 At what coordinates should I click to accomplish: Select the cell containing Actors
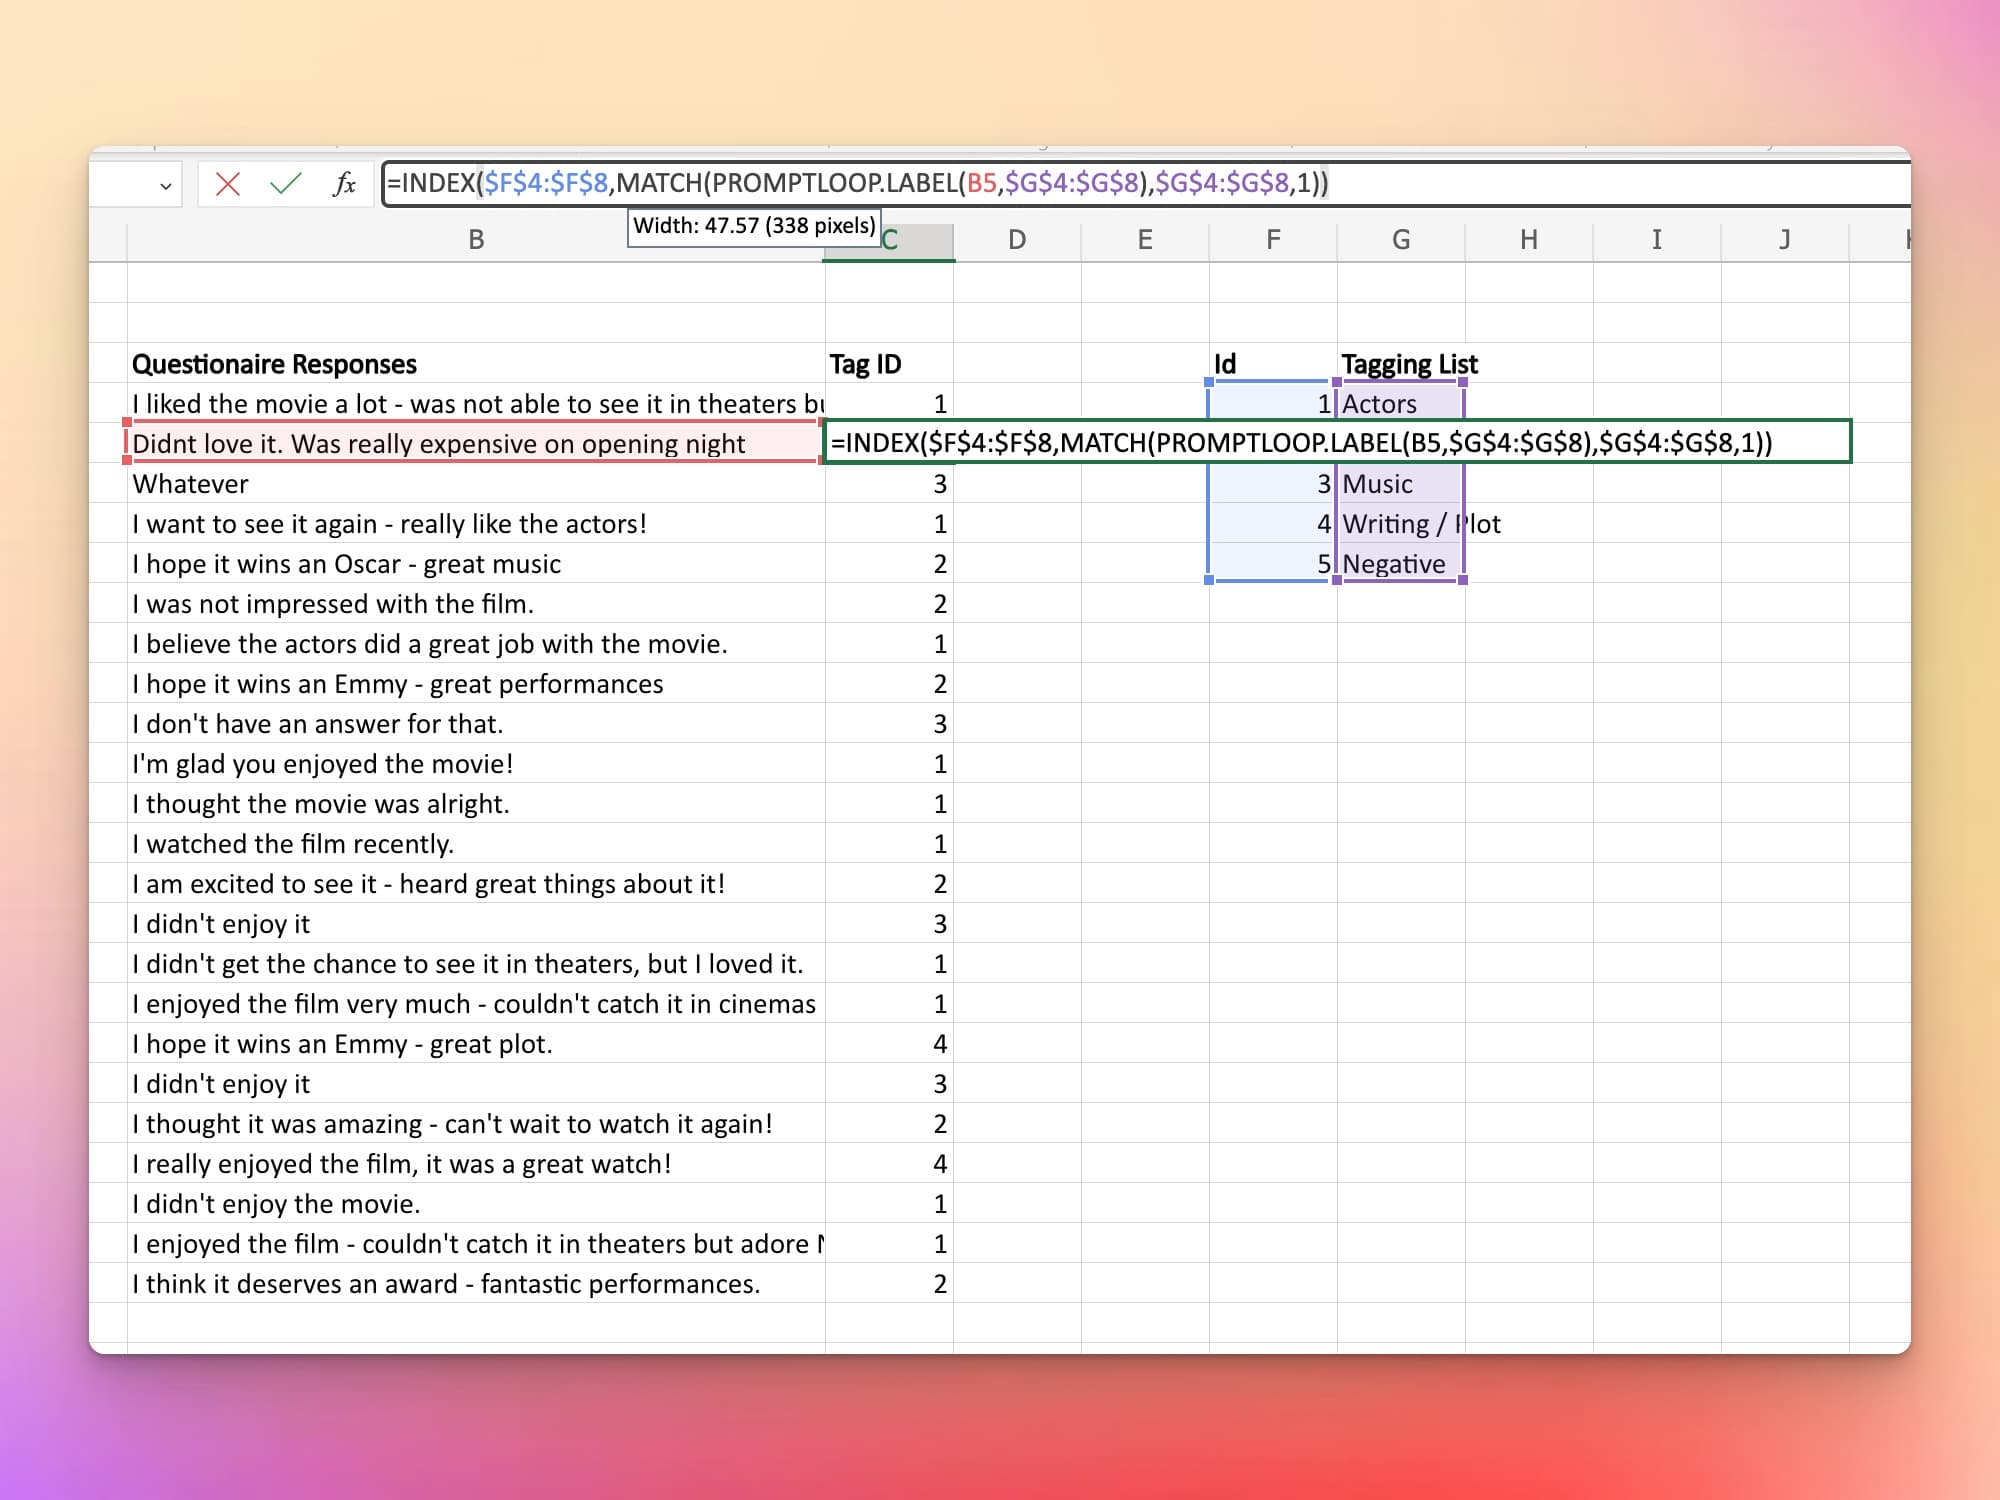[1380, 404]
